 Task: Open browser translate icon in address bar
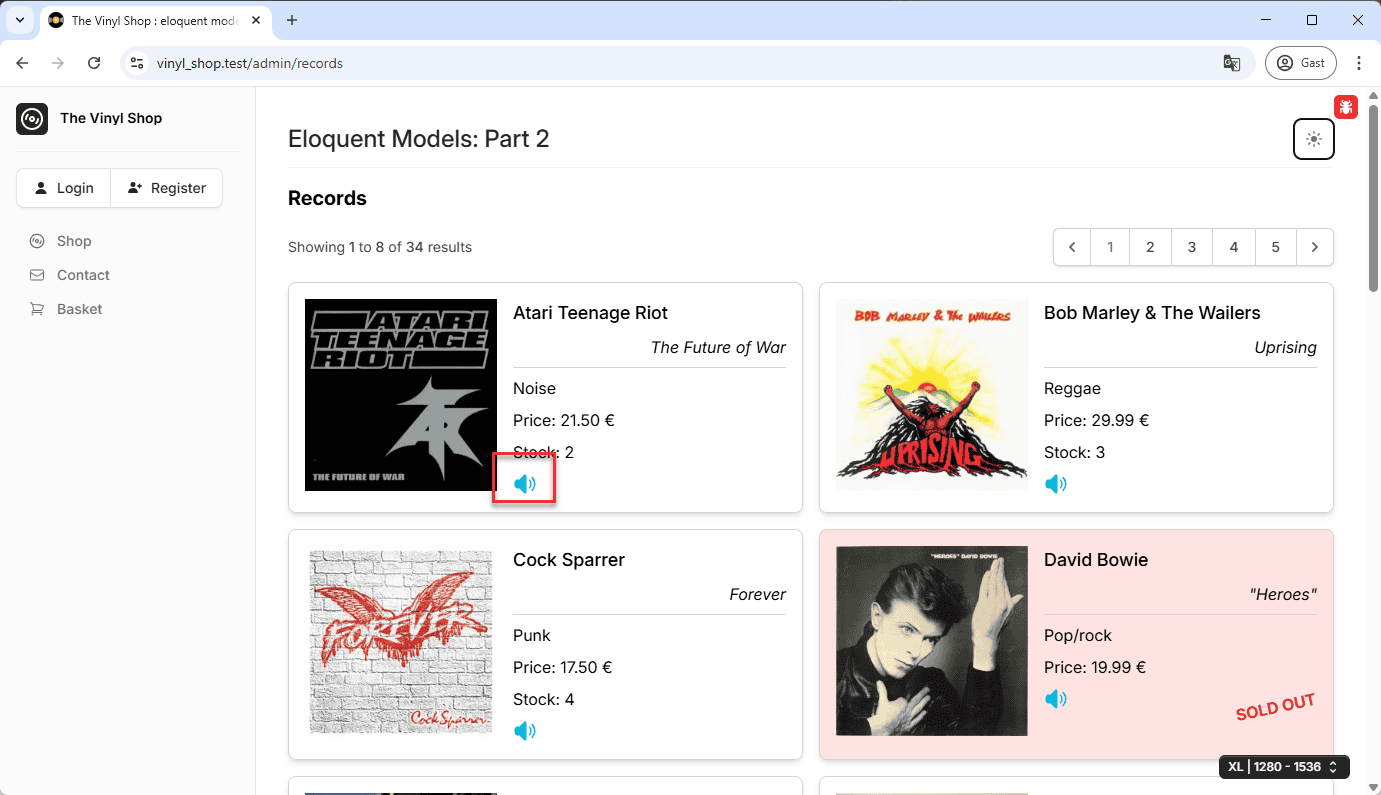pos(1232,63)
